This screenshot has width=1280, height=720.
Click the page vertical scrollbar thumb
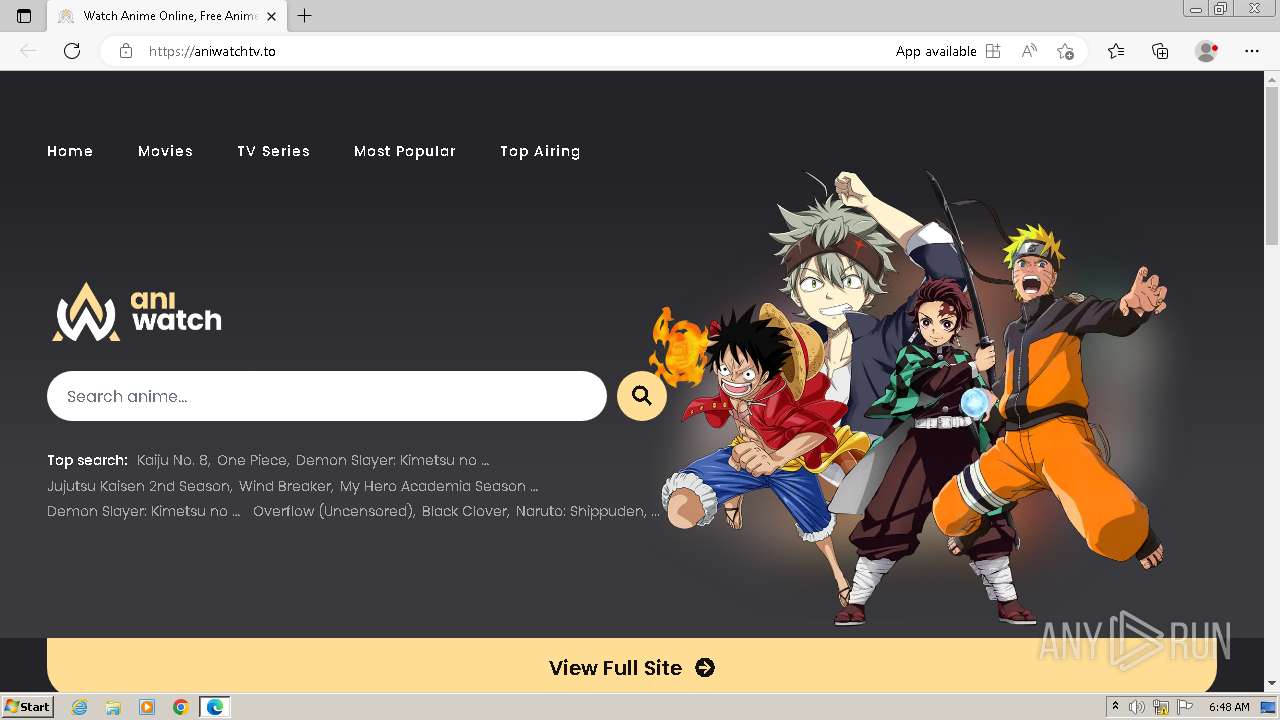[x=1272, y=165]
